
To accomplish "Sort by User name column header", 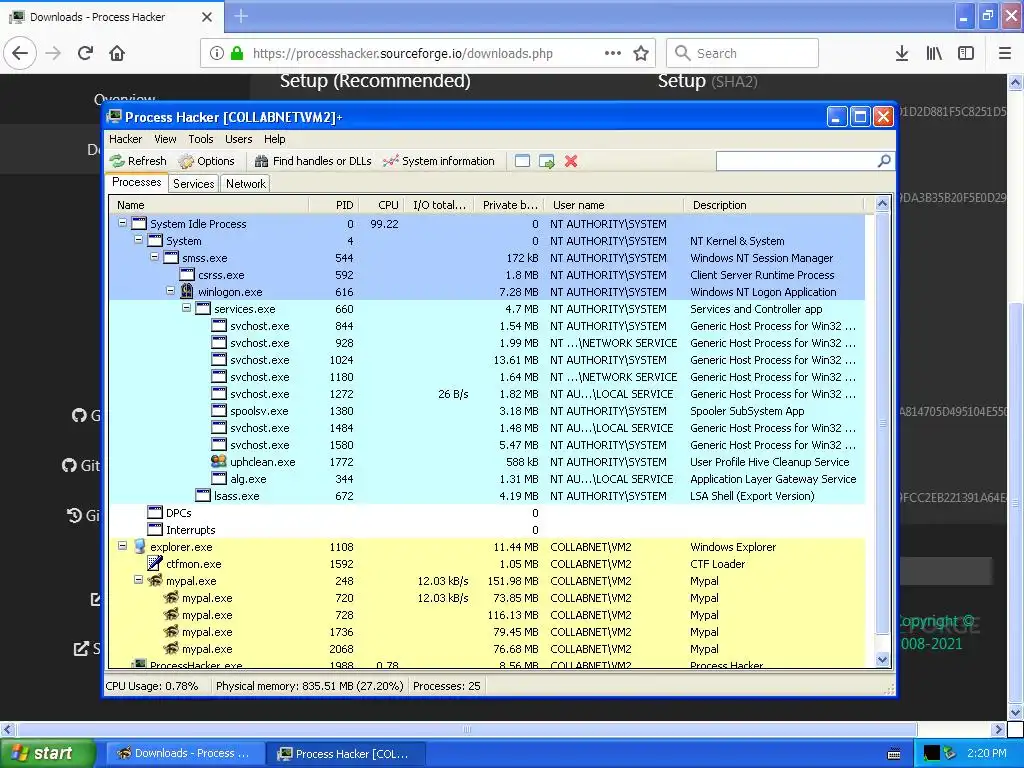I will (x=614, y=205).
